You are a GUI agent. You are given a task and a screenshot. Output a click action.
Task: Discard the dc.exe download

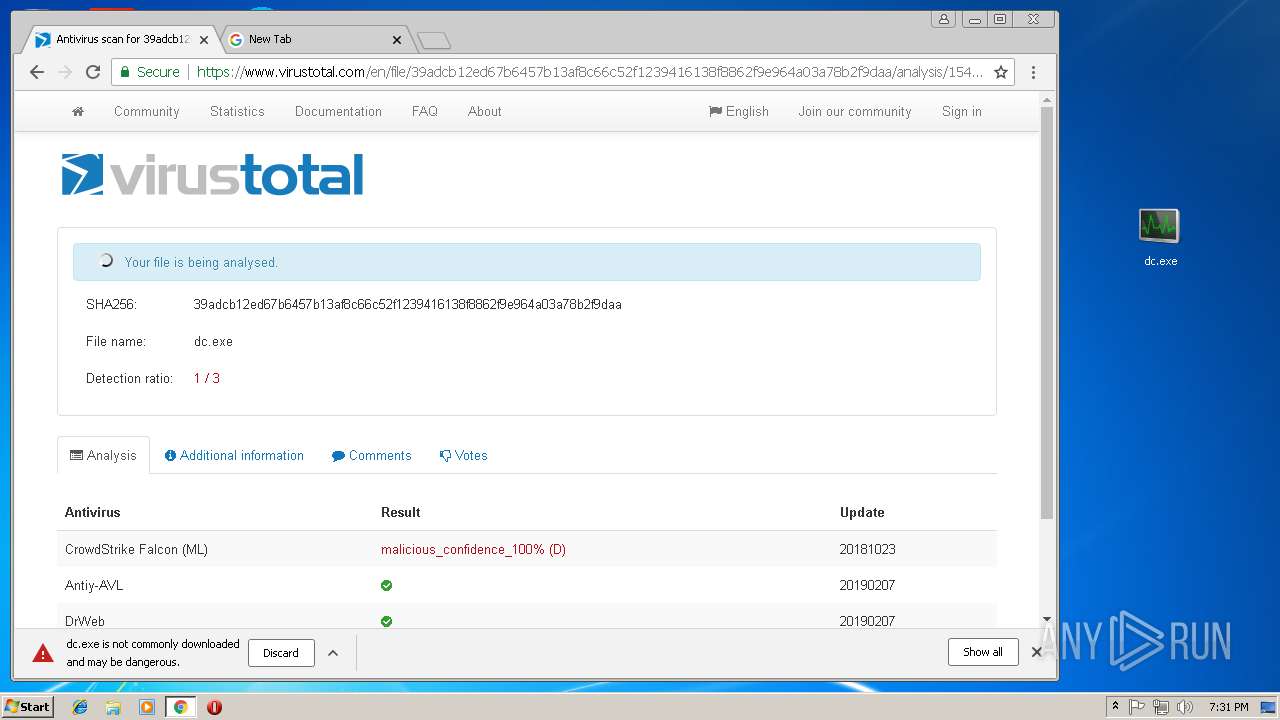point(281,653)
